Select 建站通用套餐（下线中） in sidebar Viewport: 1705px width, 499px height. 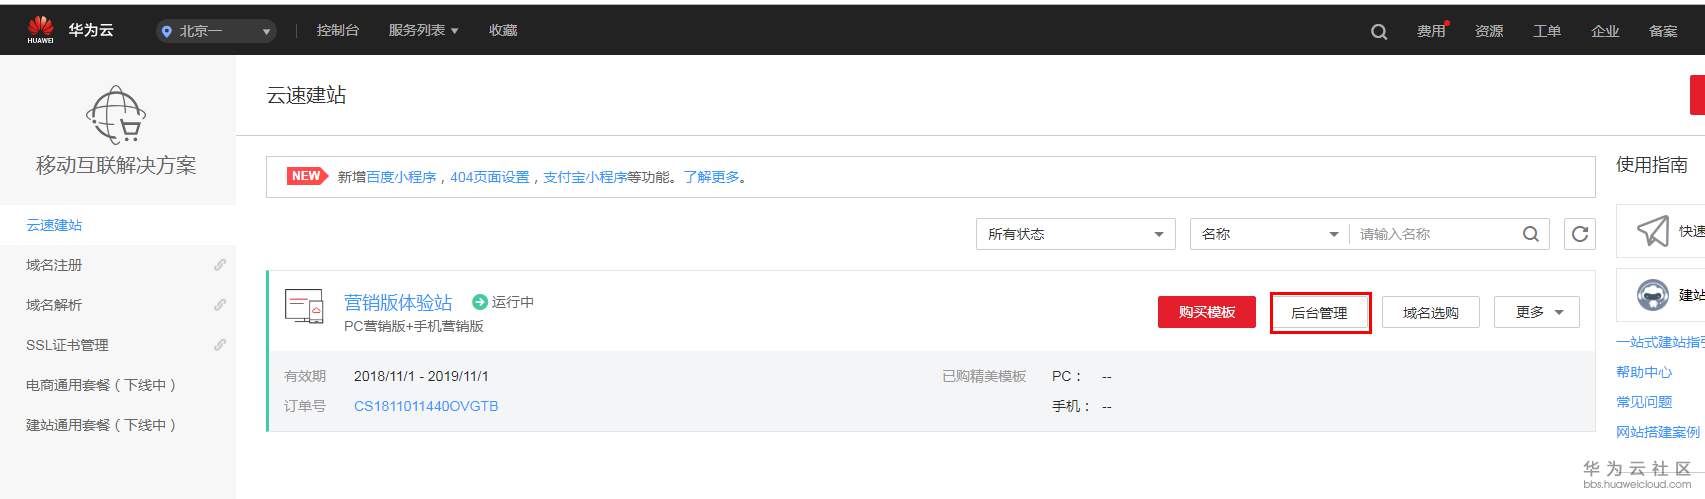click(102, 425)
